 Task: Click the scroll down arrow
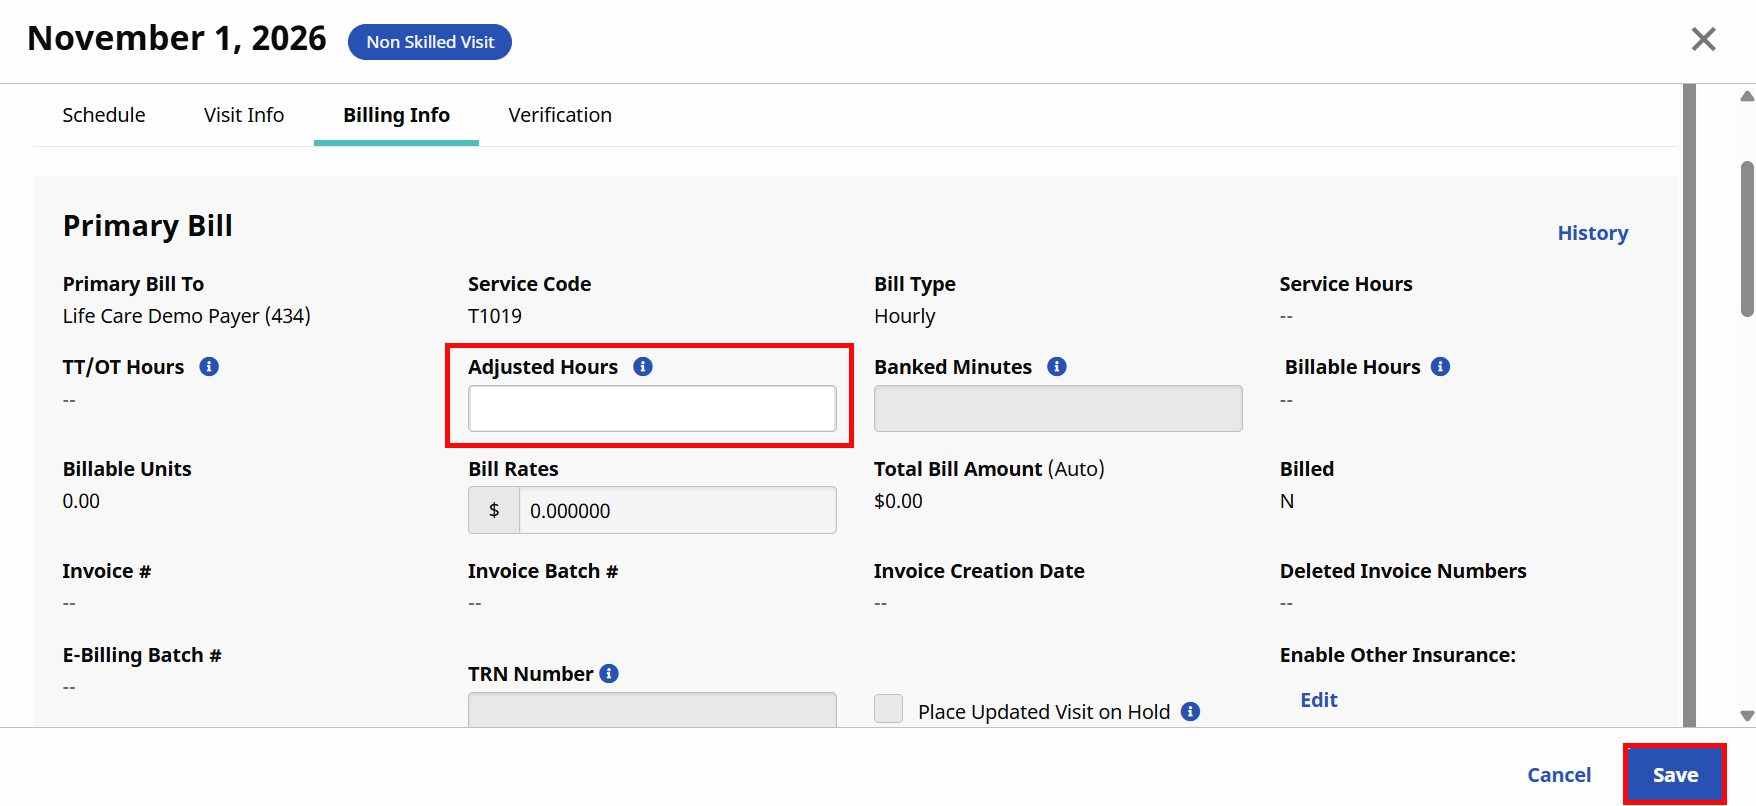point(1747,716)
